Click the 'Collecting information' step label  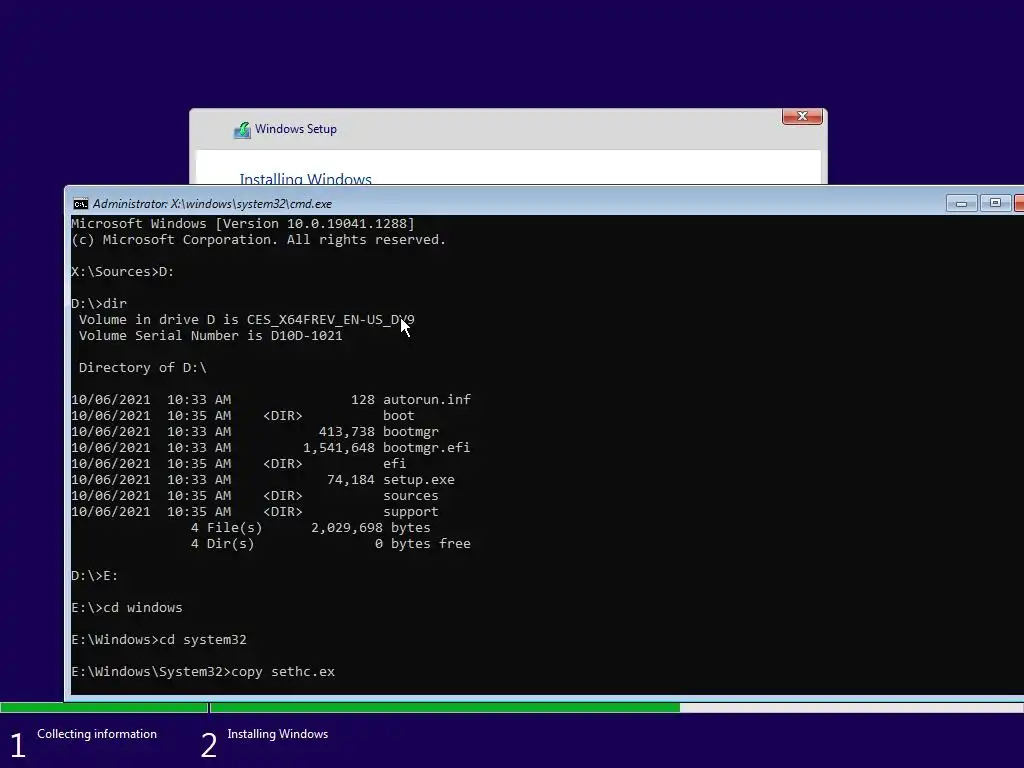click(x=97, y=734)
